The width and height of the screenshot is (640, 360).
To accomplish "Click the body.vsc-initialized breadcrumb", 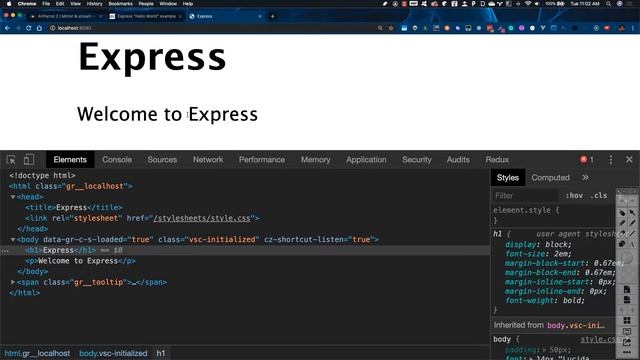I will click(x=113, y=353).
